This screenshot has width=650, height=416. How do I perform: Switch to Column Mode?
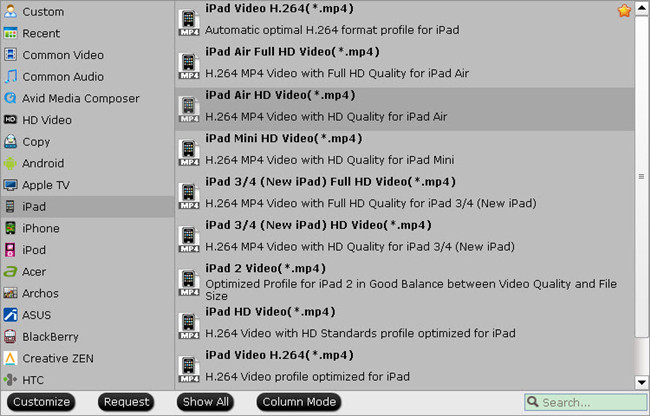coord(299,401)
